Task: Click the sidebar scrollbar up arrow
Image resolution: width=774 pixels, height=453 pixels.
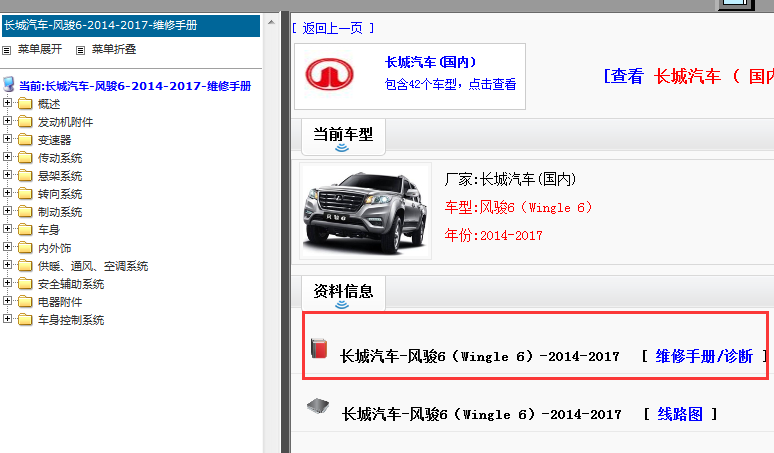Action: tap(271, 22)
